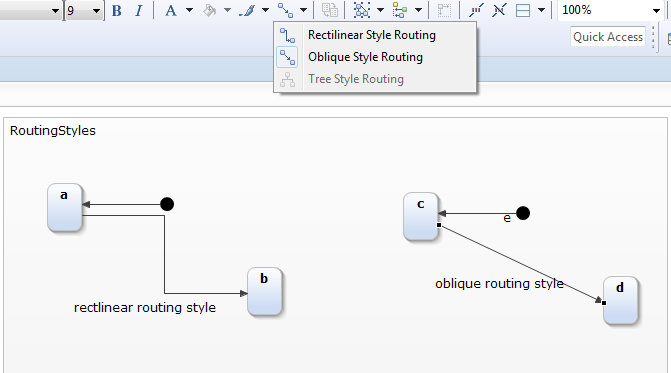Open the font name dropdown arrow

click(55, 11)
